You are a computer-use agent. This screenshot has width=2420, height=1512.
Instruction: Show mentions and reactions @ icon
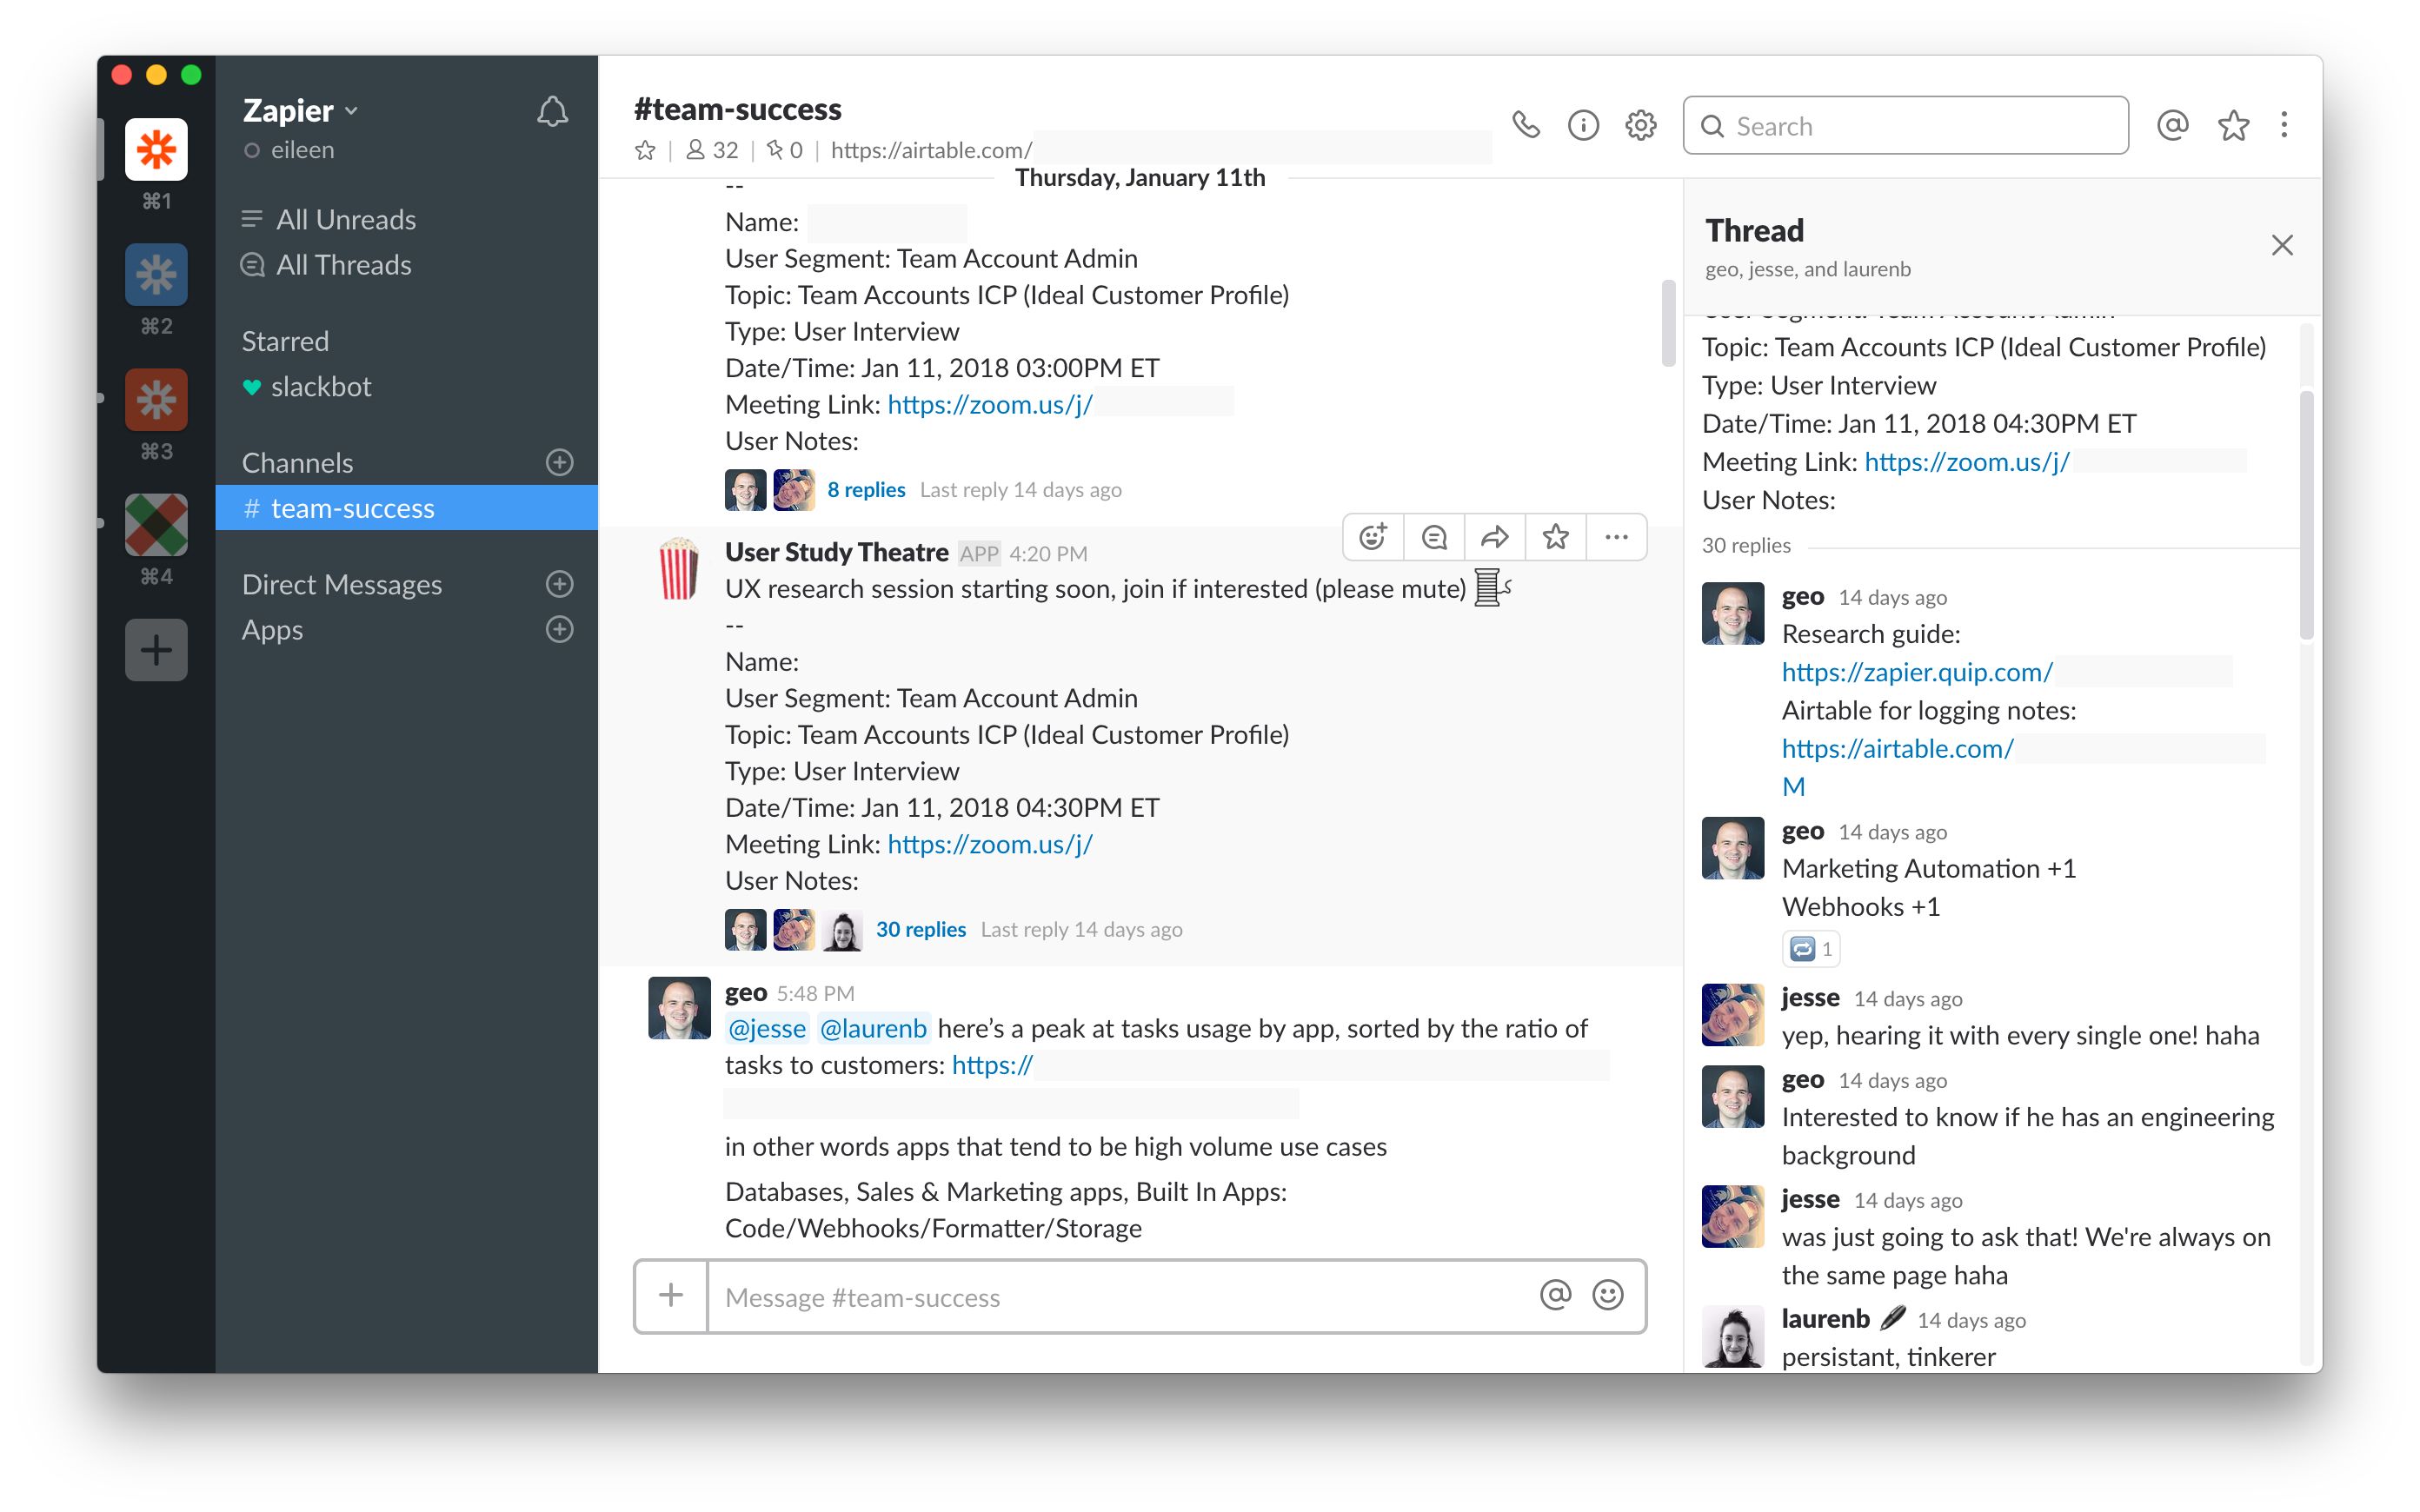2173,125
